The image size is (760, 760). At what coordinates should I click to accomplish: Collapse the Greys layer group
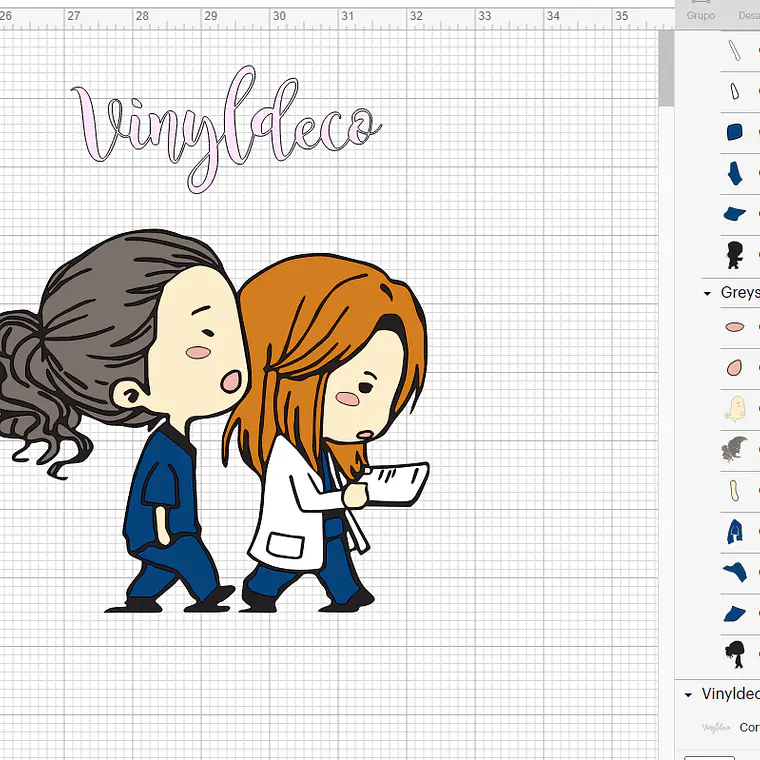point(707,293)
